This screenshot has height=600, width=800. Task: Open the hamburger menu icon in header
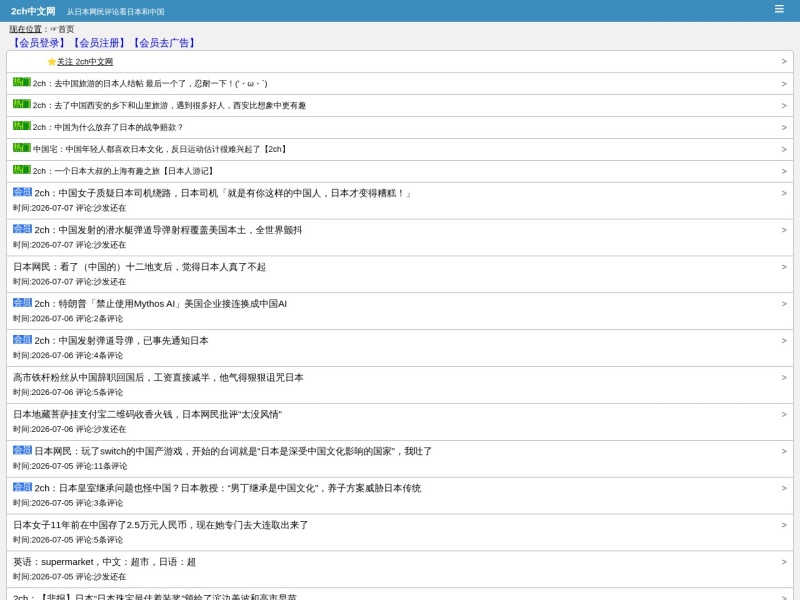click(779, 9)
